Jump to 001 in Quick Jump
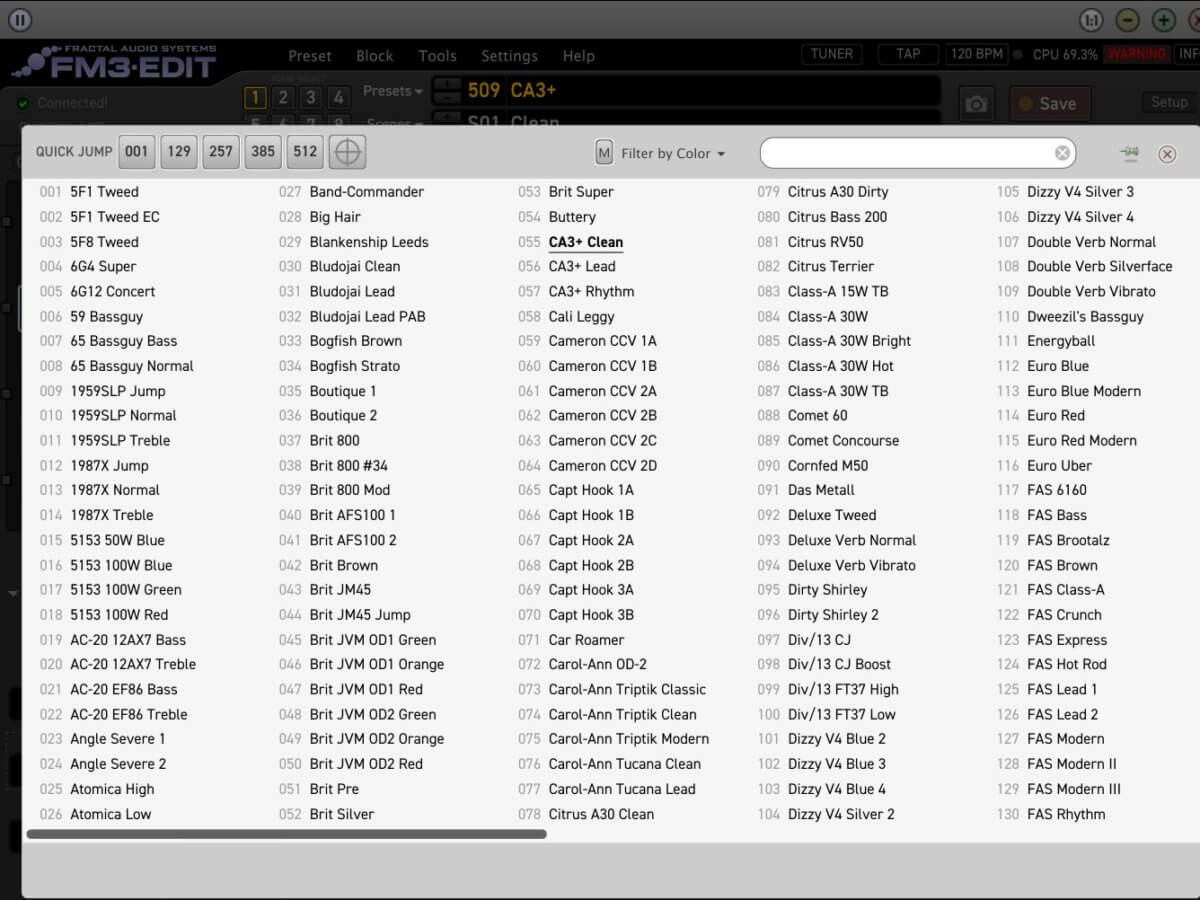1200x900 pixels. click(x=136, y=152)
